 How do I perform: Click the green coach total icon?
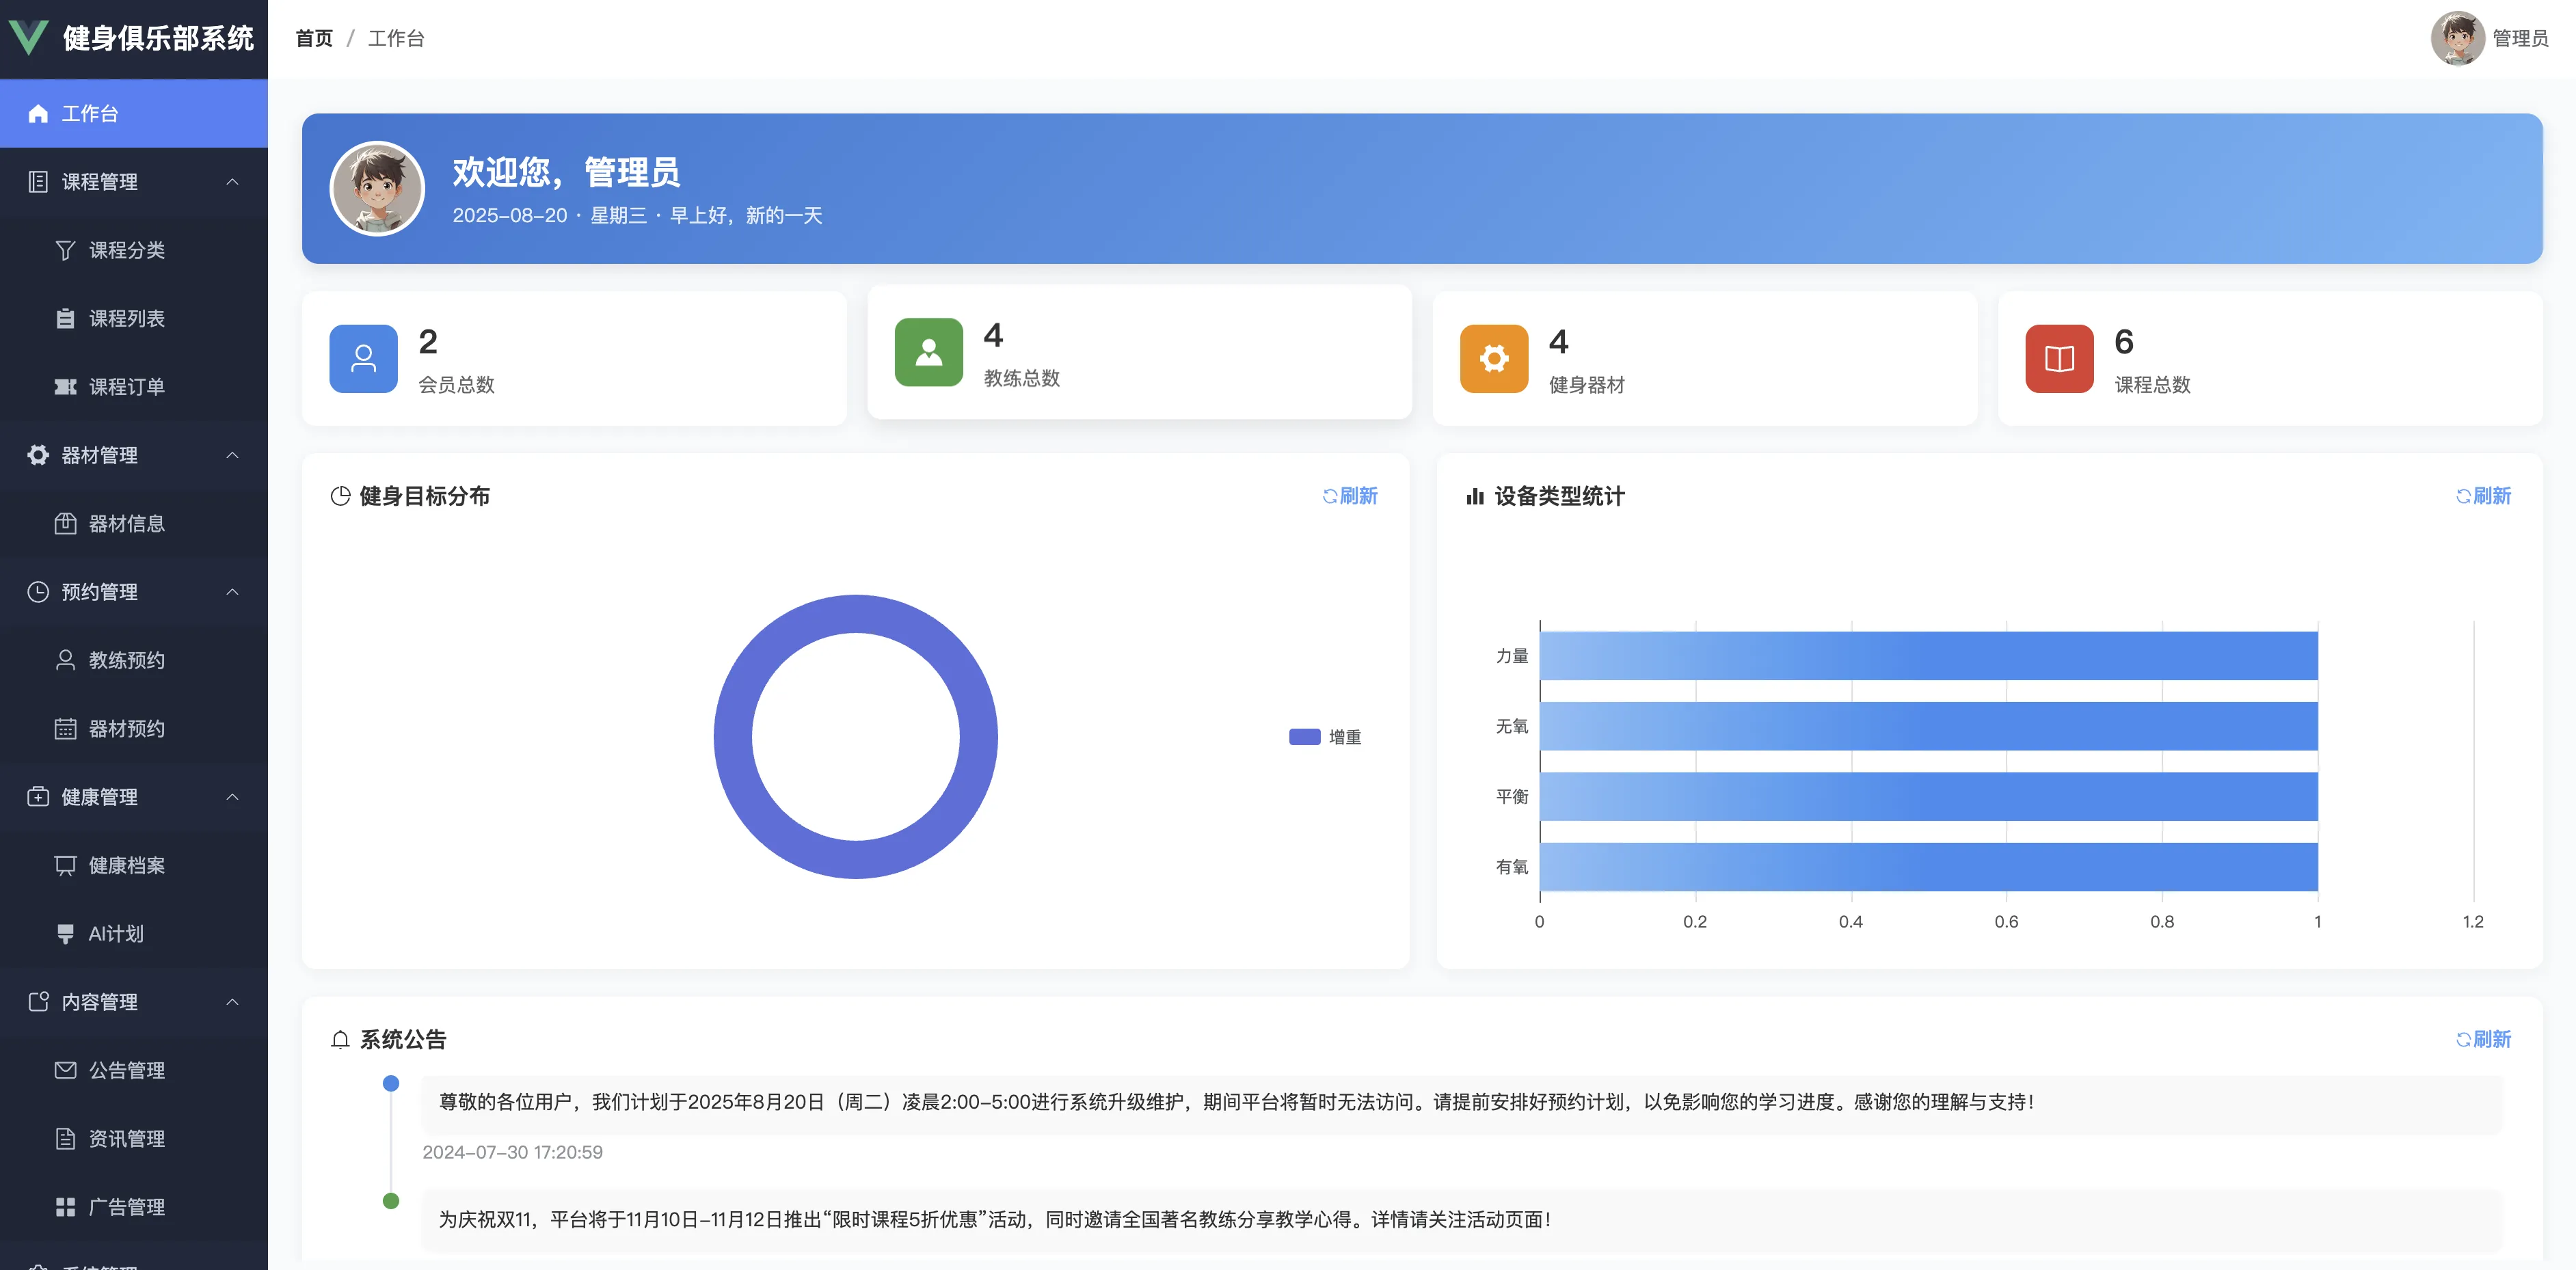click(x=928, y=352)
